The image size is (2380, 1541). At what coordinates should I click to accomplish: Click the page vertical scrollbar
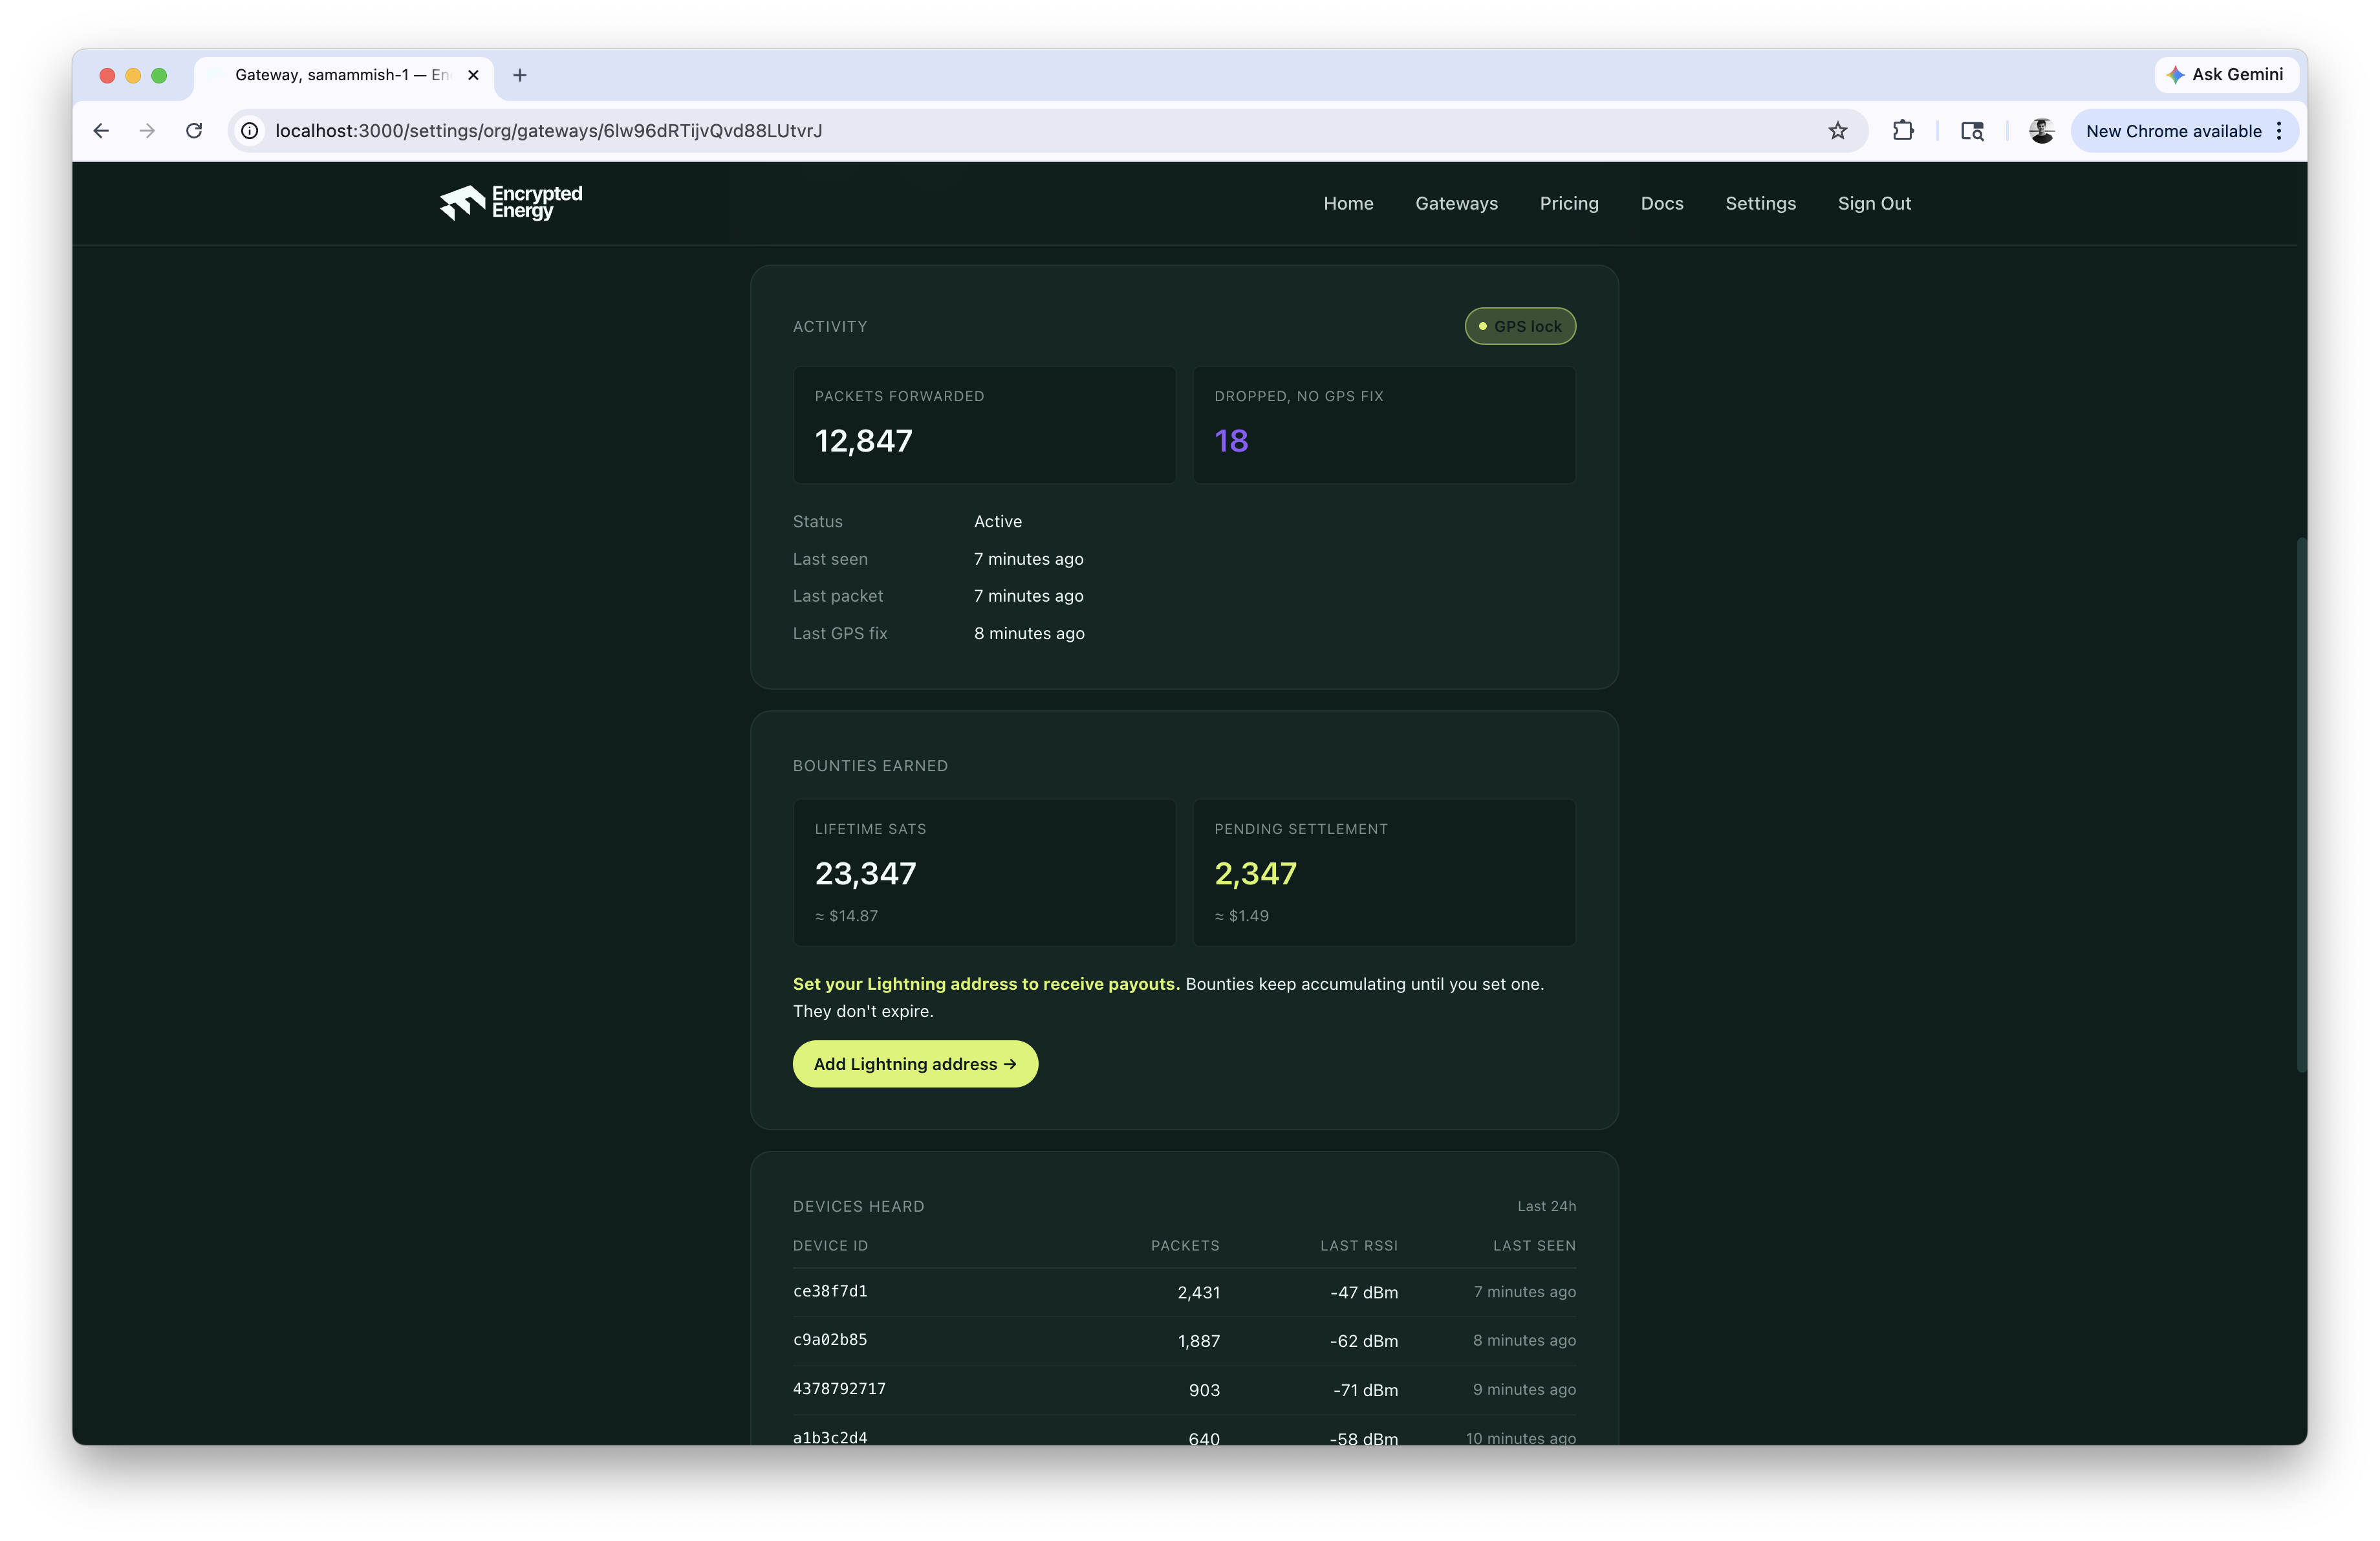pyautogui.click(x=2301, y=804)
